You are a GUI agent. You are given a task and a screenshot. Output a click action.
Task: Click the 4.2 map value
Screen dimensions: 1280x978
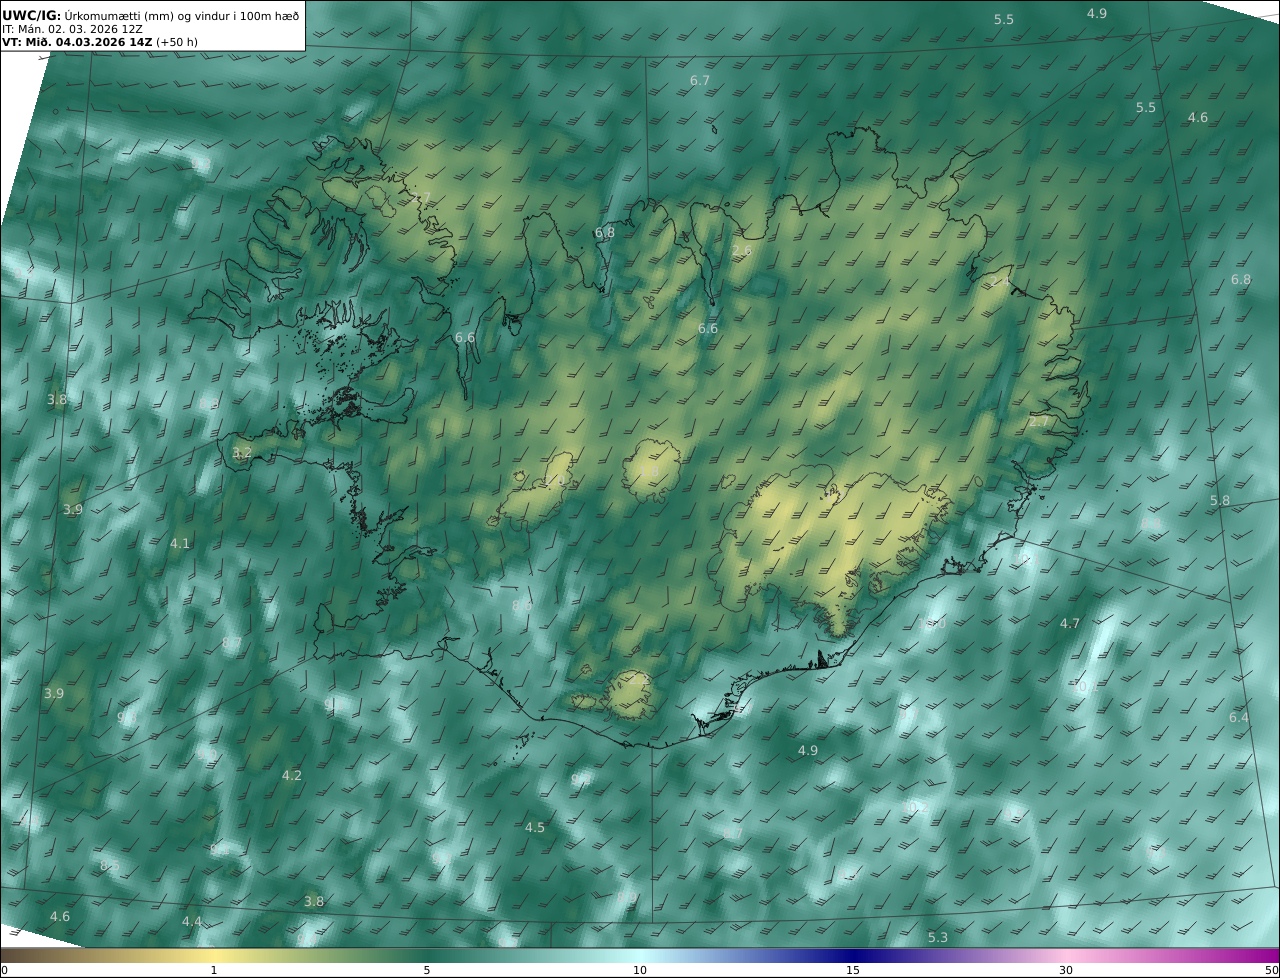coord(292,775)
